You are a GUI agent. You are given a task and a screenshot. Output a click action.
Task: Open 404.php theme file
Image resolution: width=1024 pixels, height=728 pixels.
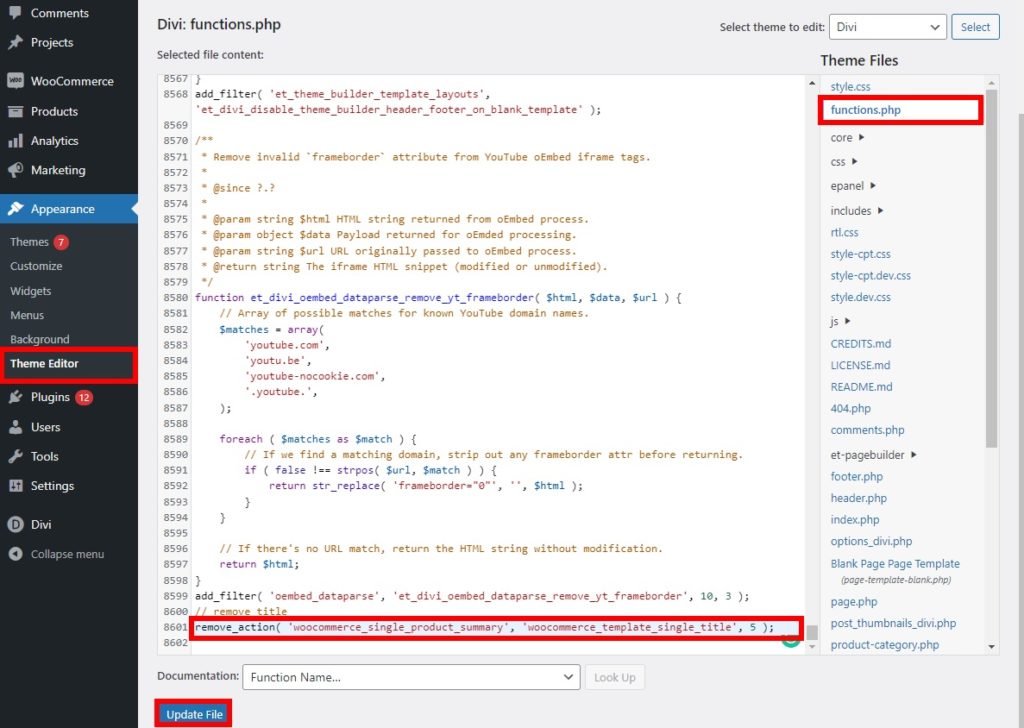[850, 408]
